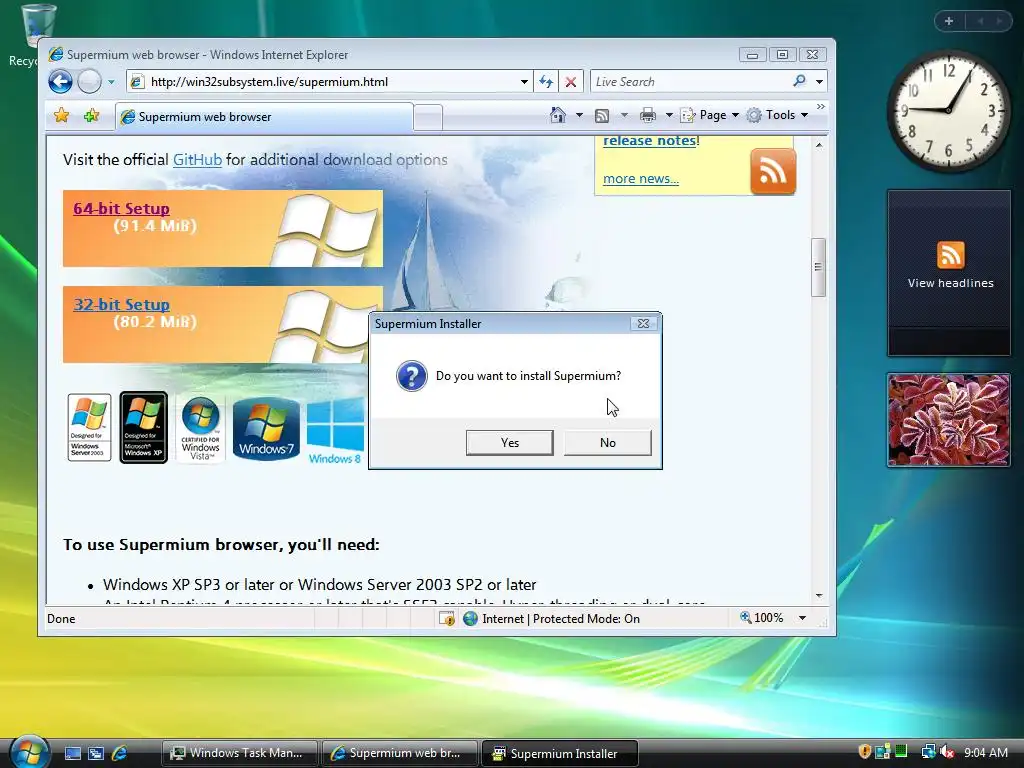Click the RSS Feeds toolbar icon
Image resolution: width=1024 pixels, height=768 pixels.
tap(602, 116)
